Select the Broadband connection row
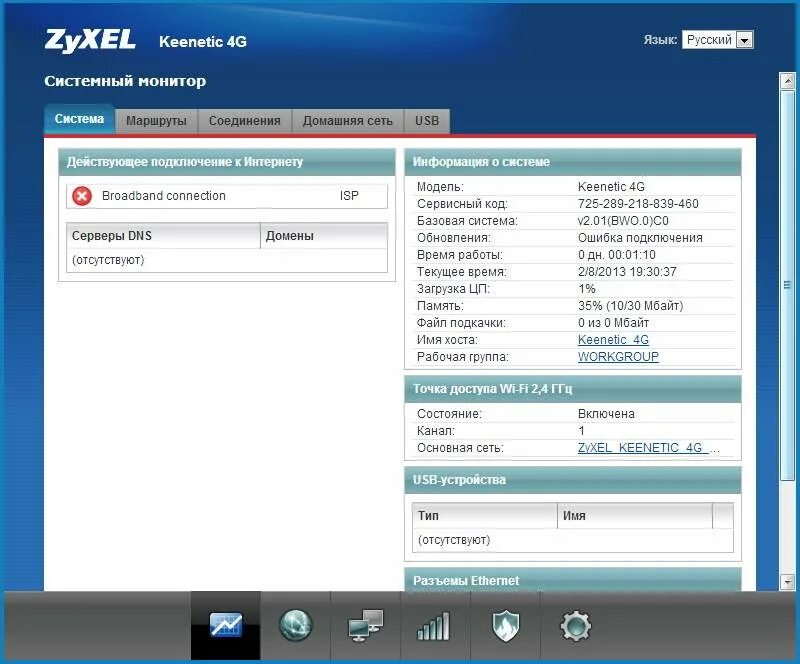Viewport: 800px width, 664px height. click(227, 196)
